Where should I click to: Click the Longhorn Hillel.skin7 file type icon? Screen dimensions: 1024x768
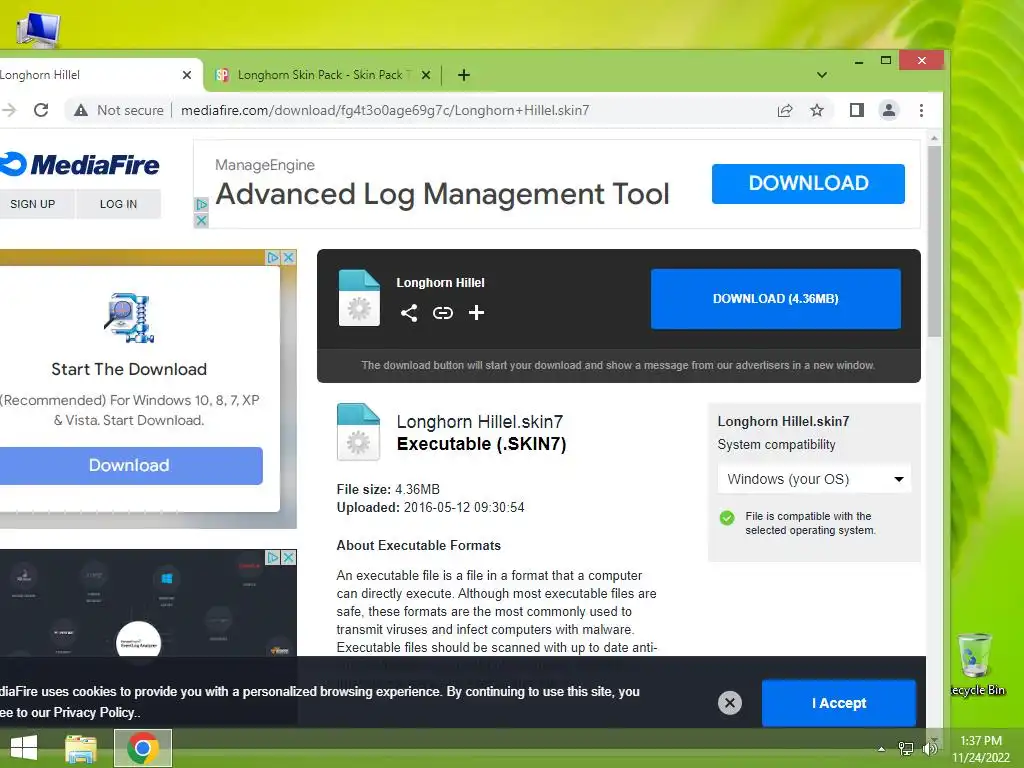click(358, 432)
